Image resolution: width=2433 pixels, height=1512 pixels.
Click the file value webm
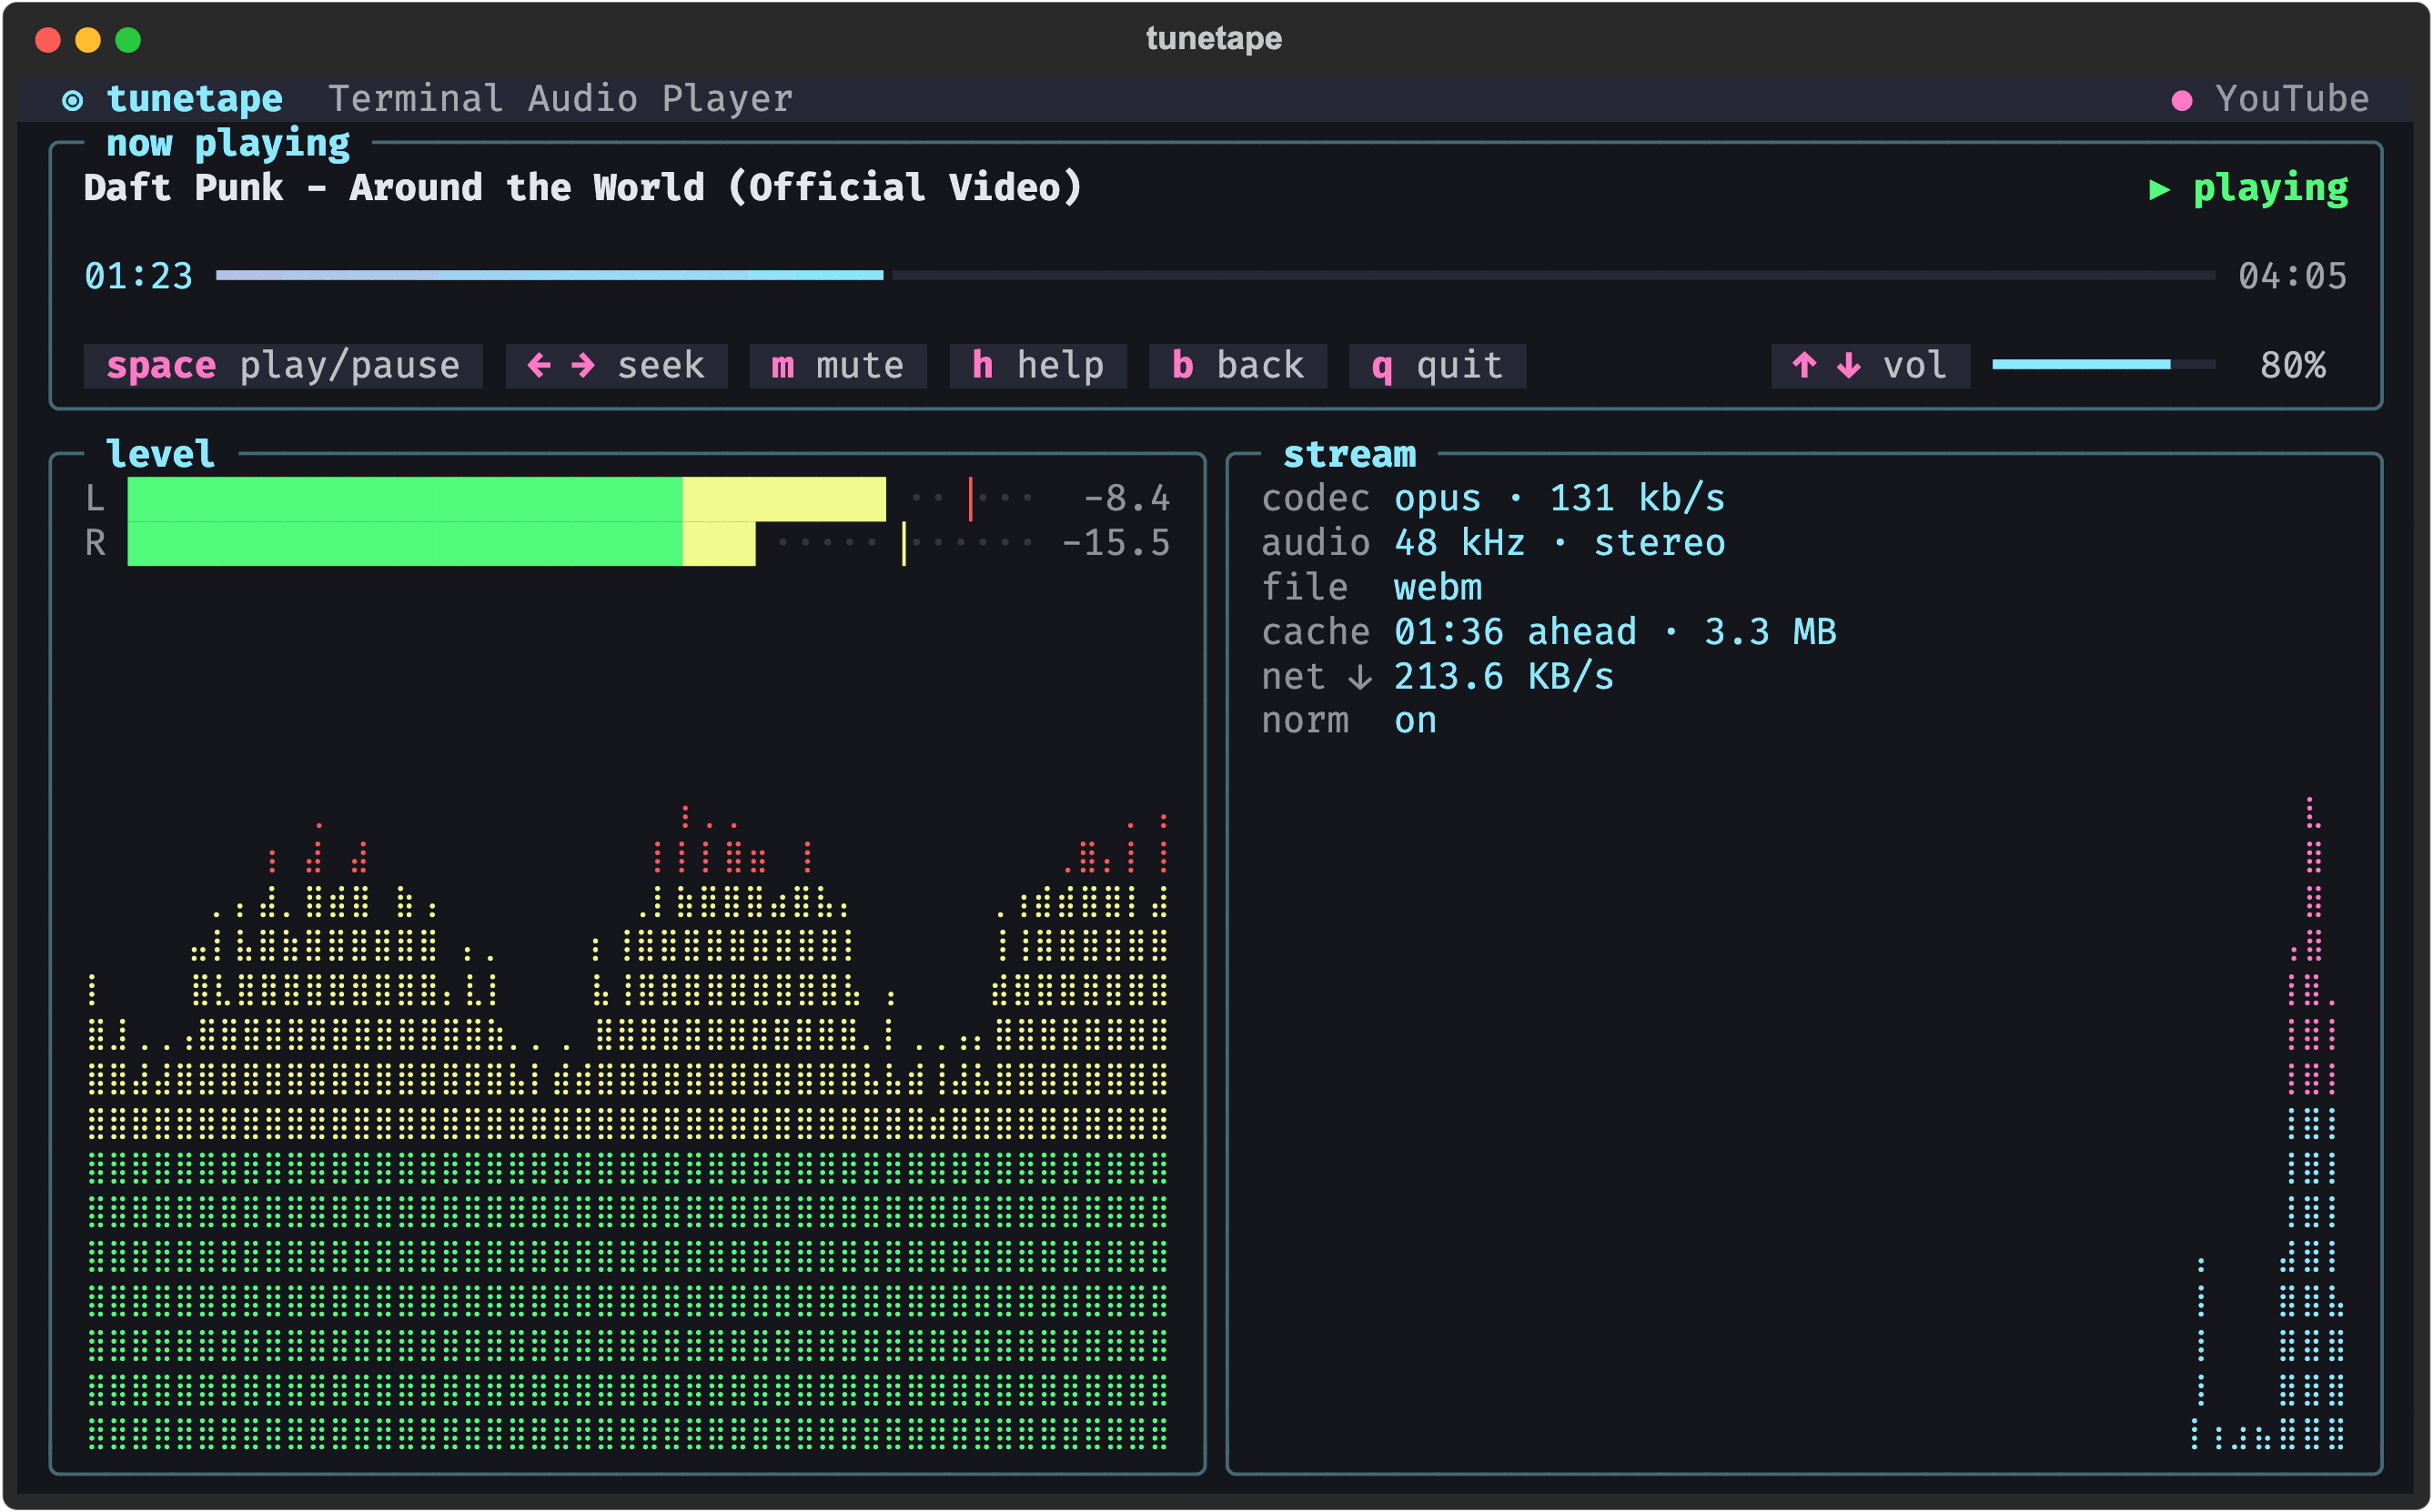pos(1438,588)
